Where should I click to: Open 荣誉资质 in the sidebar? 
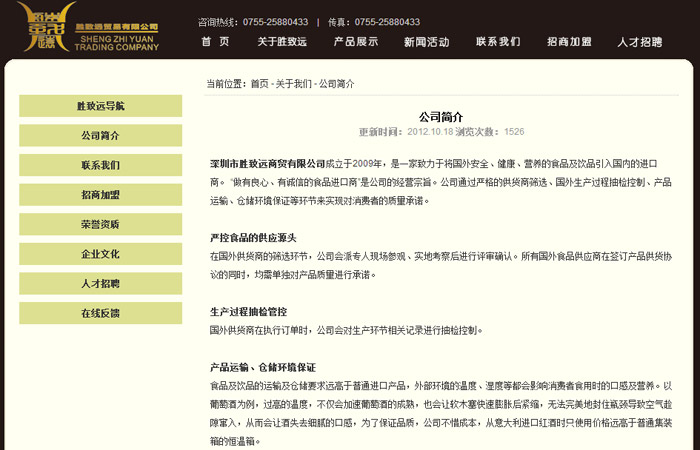100,224
